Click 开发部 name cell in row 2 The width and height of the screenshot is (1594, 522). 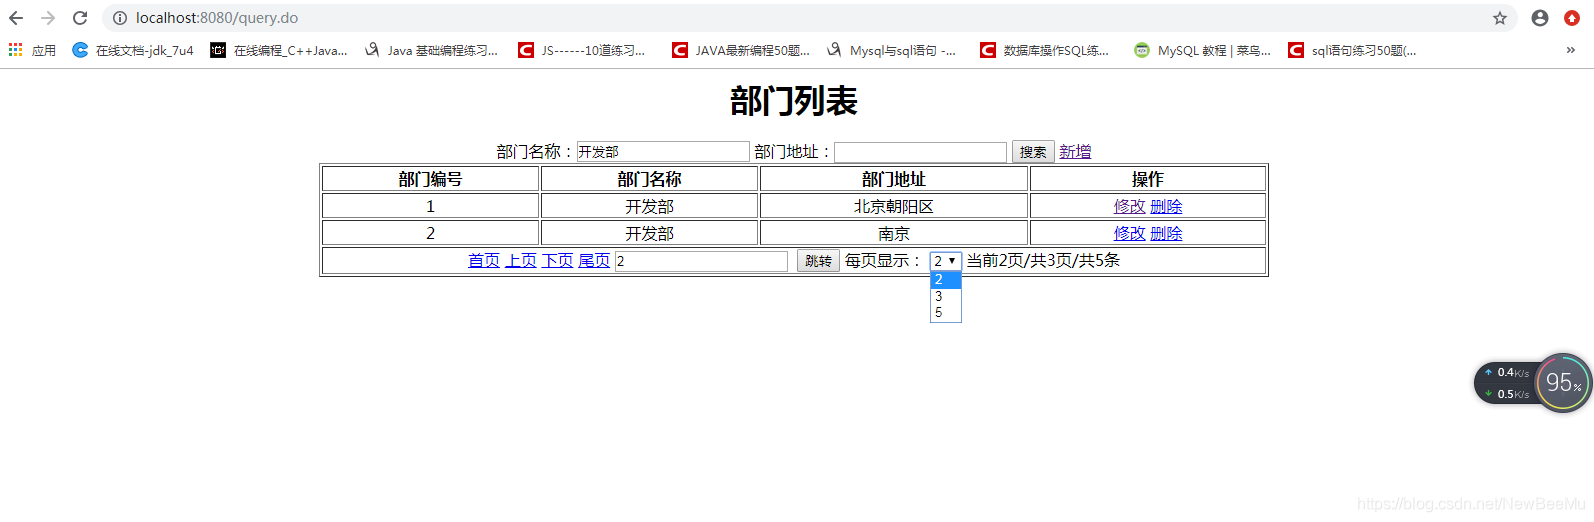650,233
